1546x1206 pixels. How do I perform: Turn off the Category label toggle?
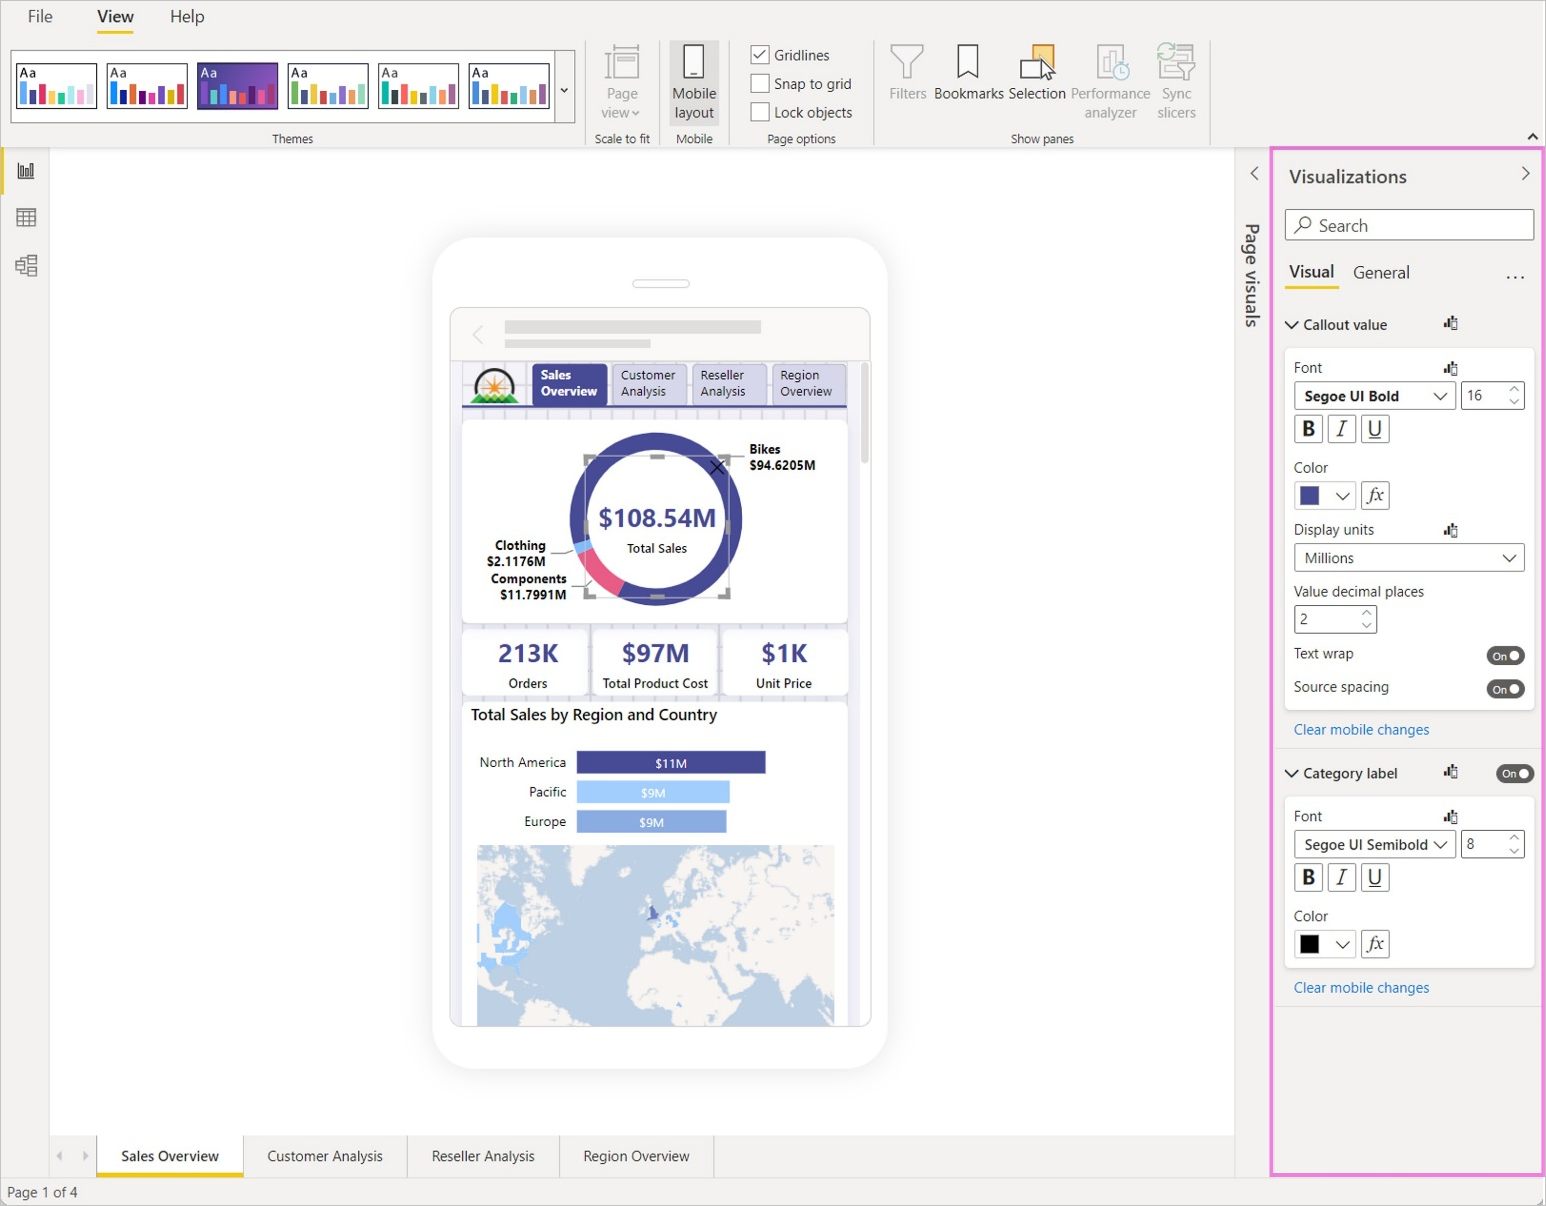tap(1514, 773)
